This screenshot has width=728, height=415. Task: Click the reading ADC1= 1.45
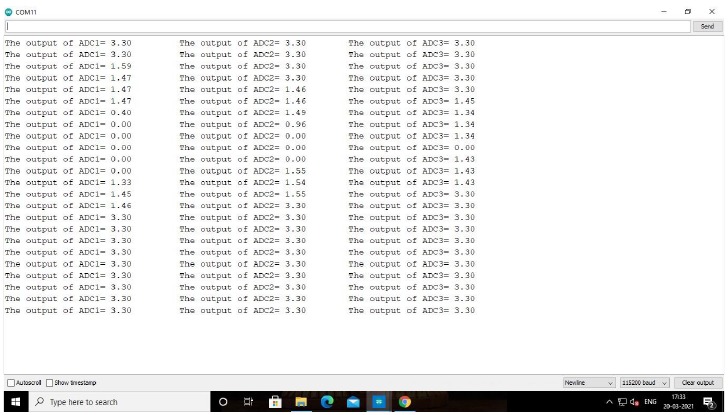[x=105, y=194]
